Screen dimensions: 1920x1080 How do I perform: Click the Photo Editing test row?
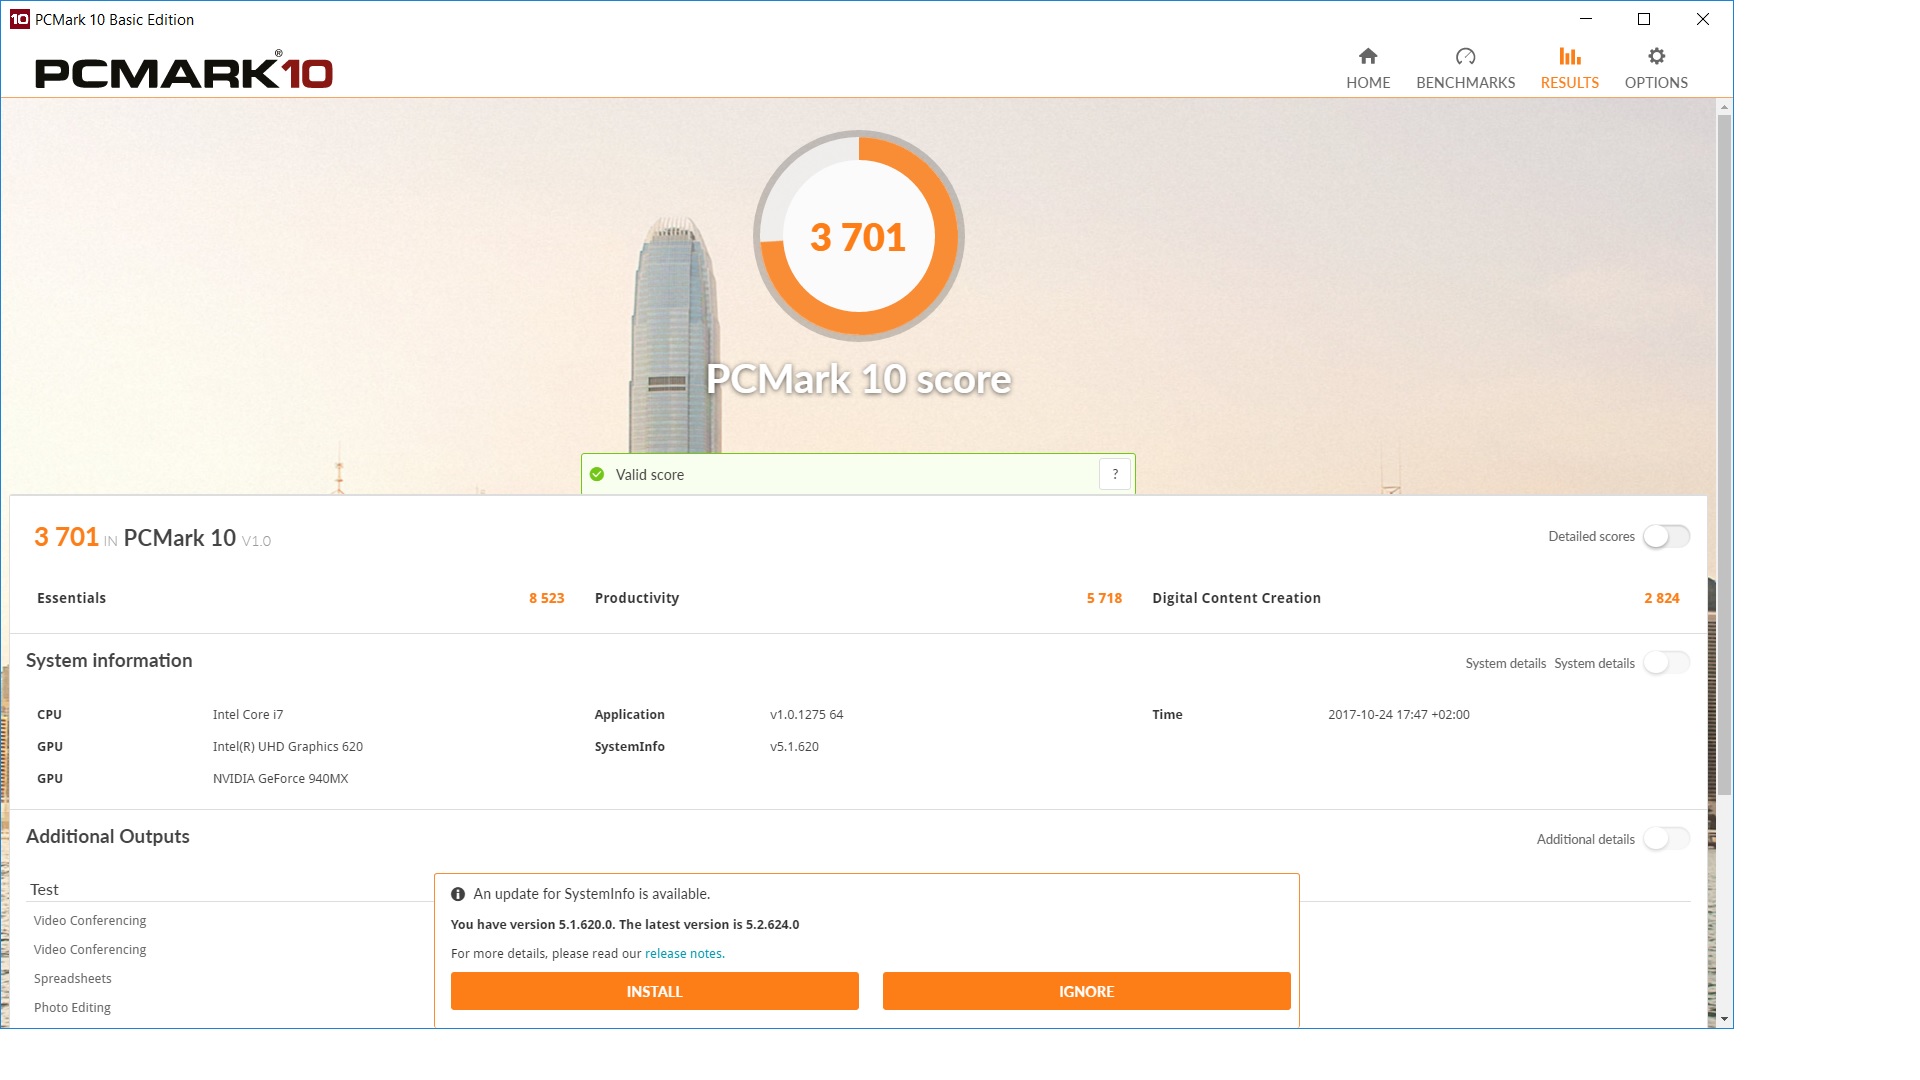pyautogui.click(x=72, y=1008)
